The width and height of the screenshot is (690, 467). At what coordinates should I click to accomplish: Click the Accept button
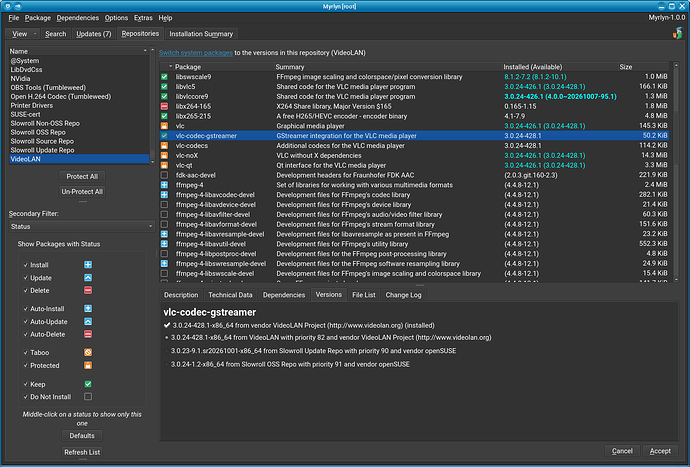coord(660,451)
